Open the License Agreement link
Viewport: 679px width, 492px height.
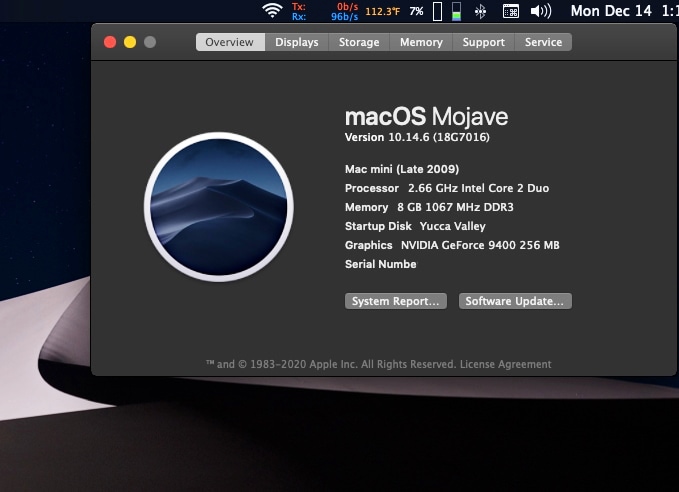point(505,364)
